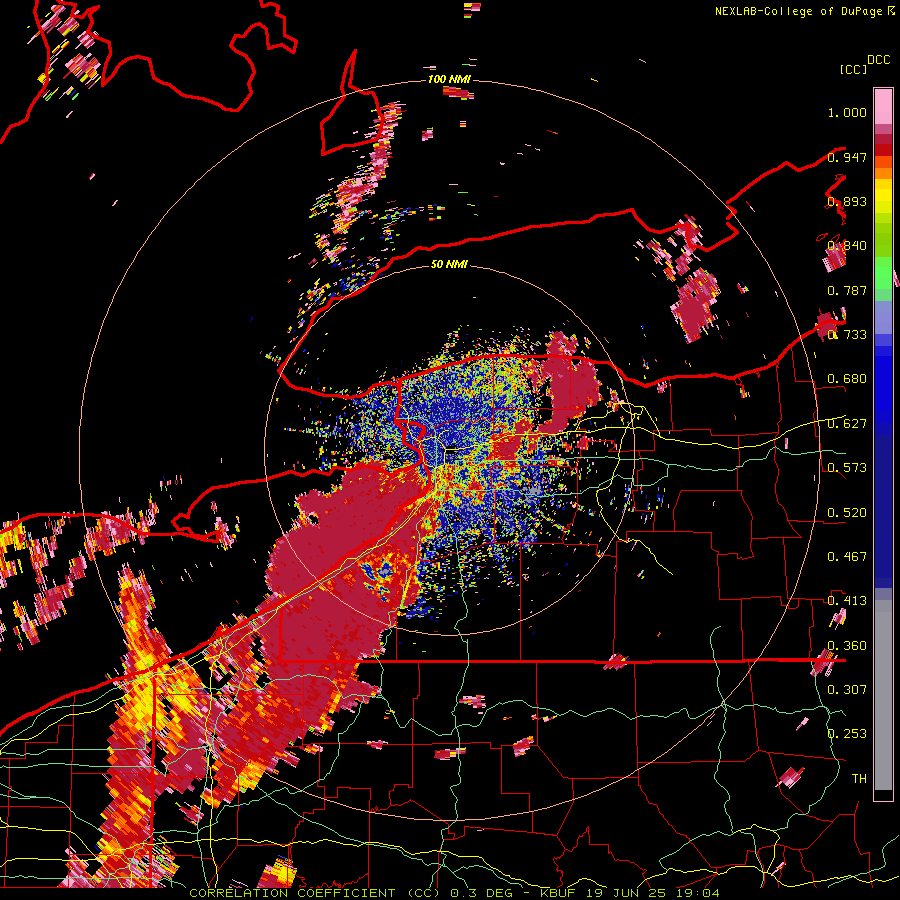Click the 19 JUN 25 date text
This screenshot has height=900, width=900.
click(626, 893)
